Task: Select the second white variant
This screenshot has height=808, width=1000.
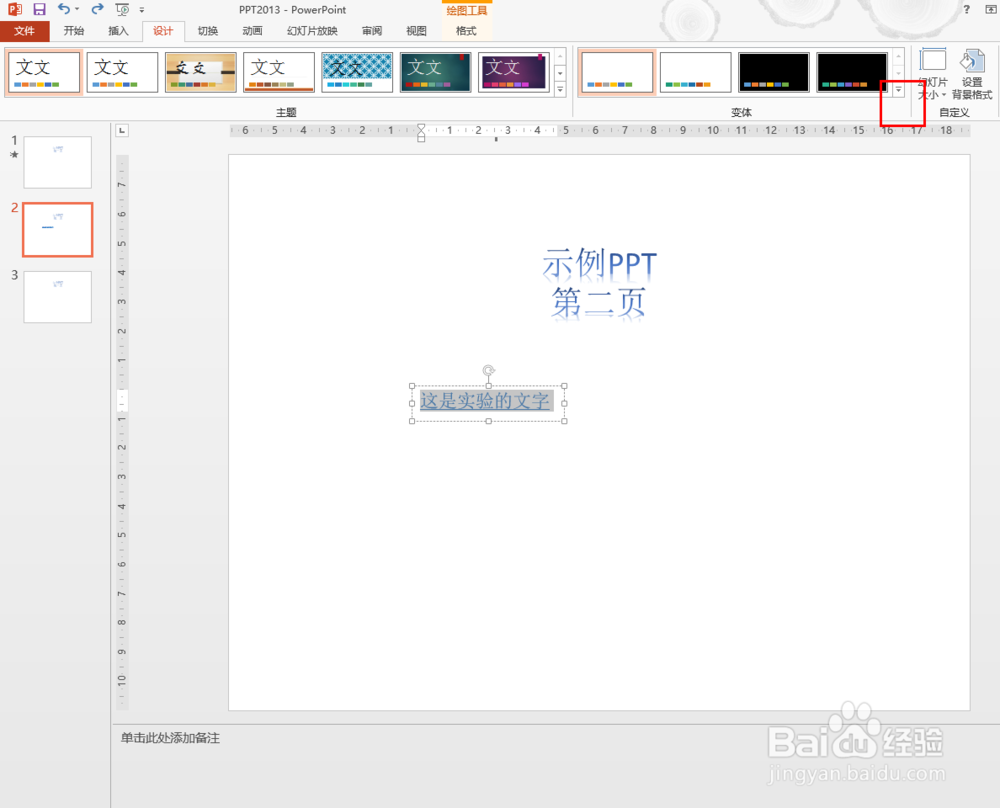Action: coord(696,73)
